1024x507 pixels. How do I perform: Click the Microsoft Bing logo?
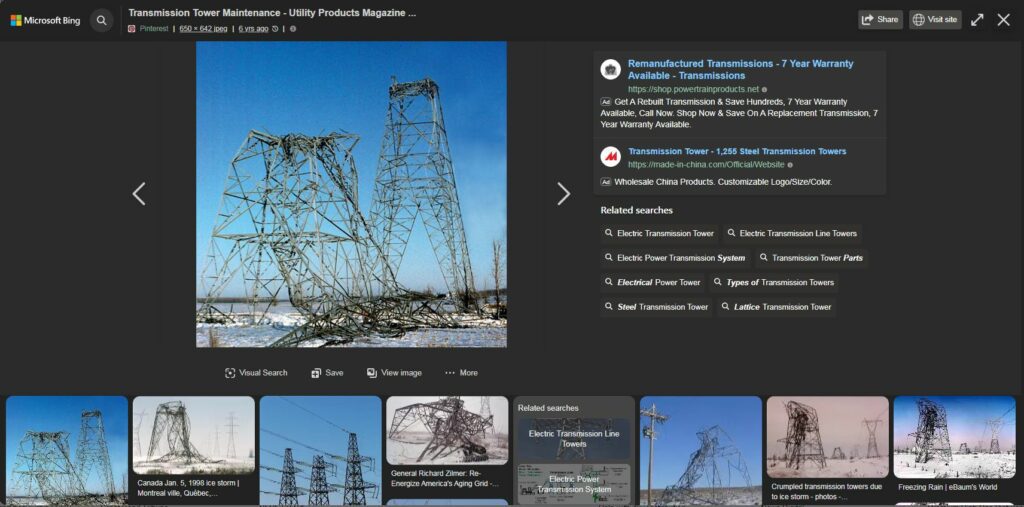(45, 20)
